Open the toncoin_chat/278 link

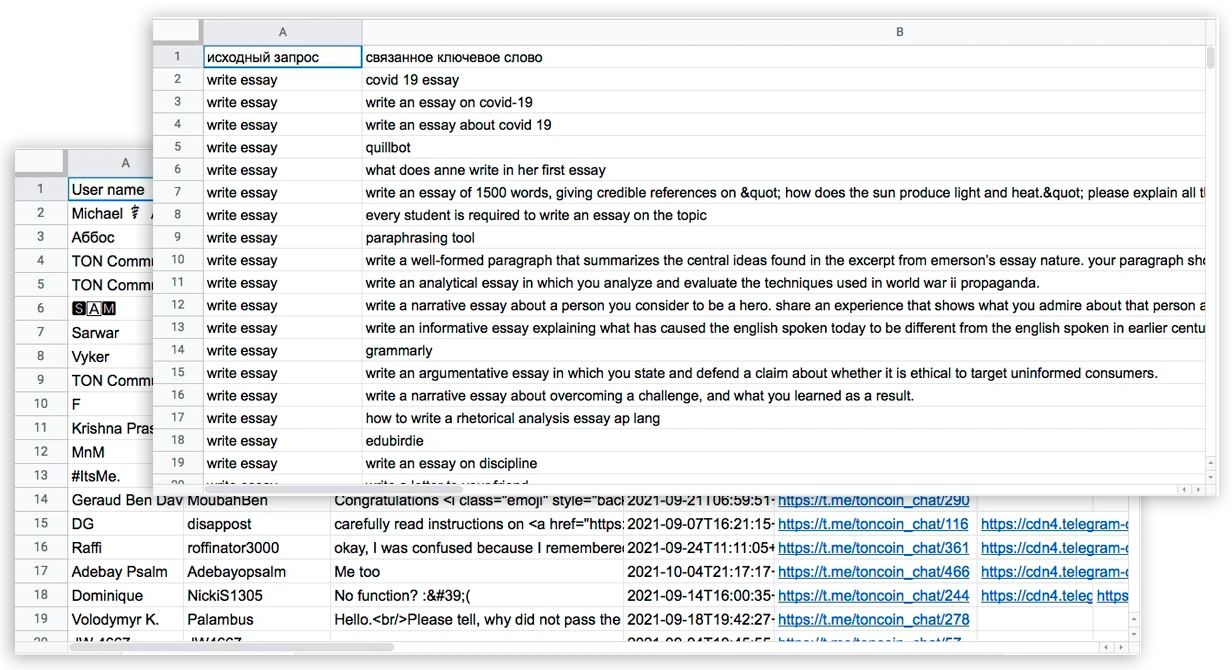point(873,620)
